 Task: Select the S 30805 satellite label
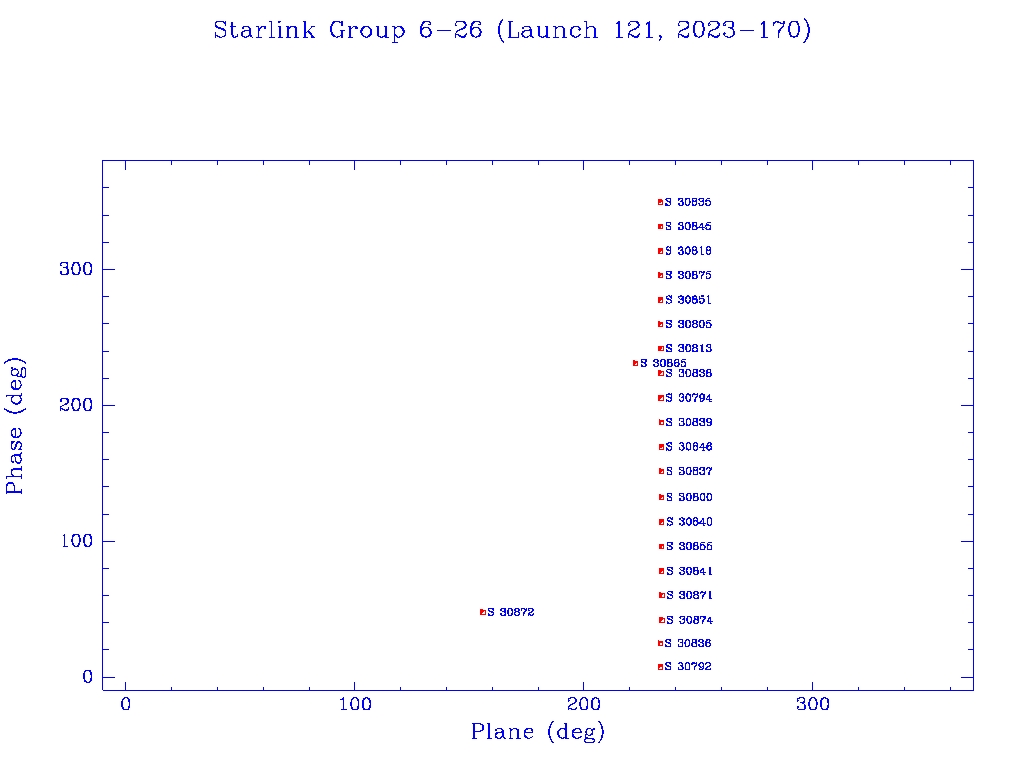point(689,325)
